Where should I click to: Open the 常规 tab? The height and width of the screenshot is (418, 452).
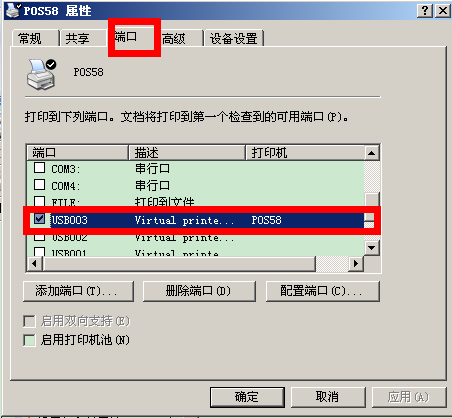35,38
